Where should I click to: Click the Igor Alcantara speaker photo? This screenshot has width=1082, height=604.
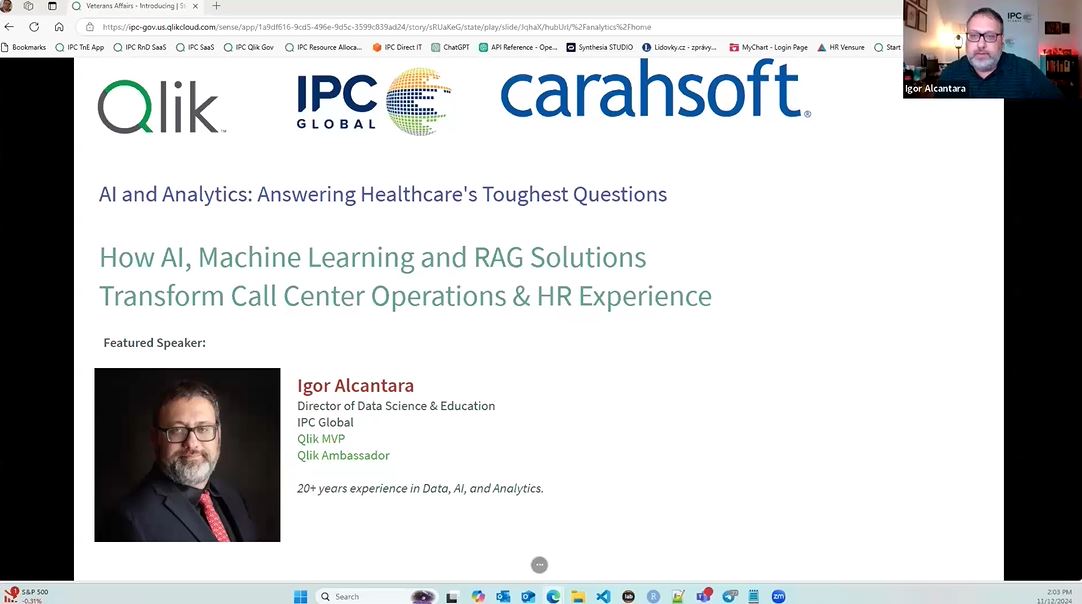pos(187,455)
